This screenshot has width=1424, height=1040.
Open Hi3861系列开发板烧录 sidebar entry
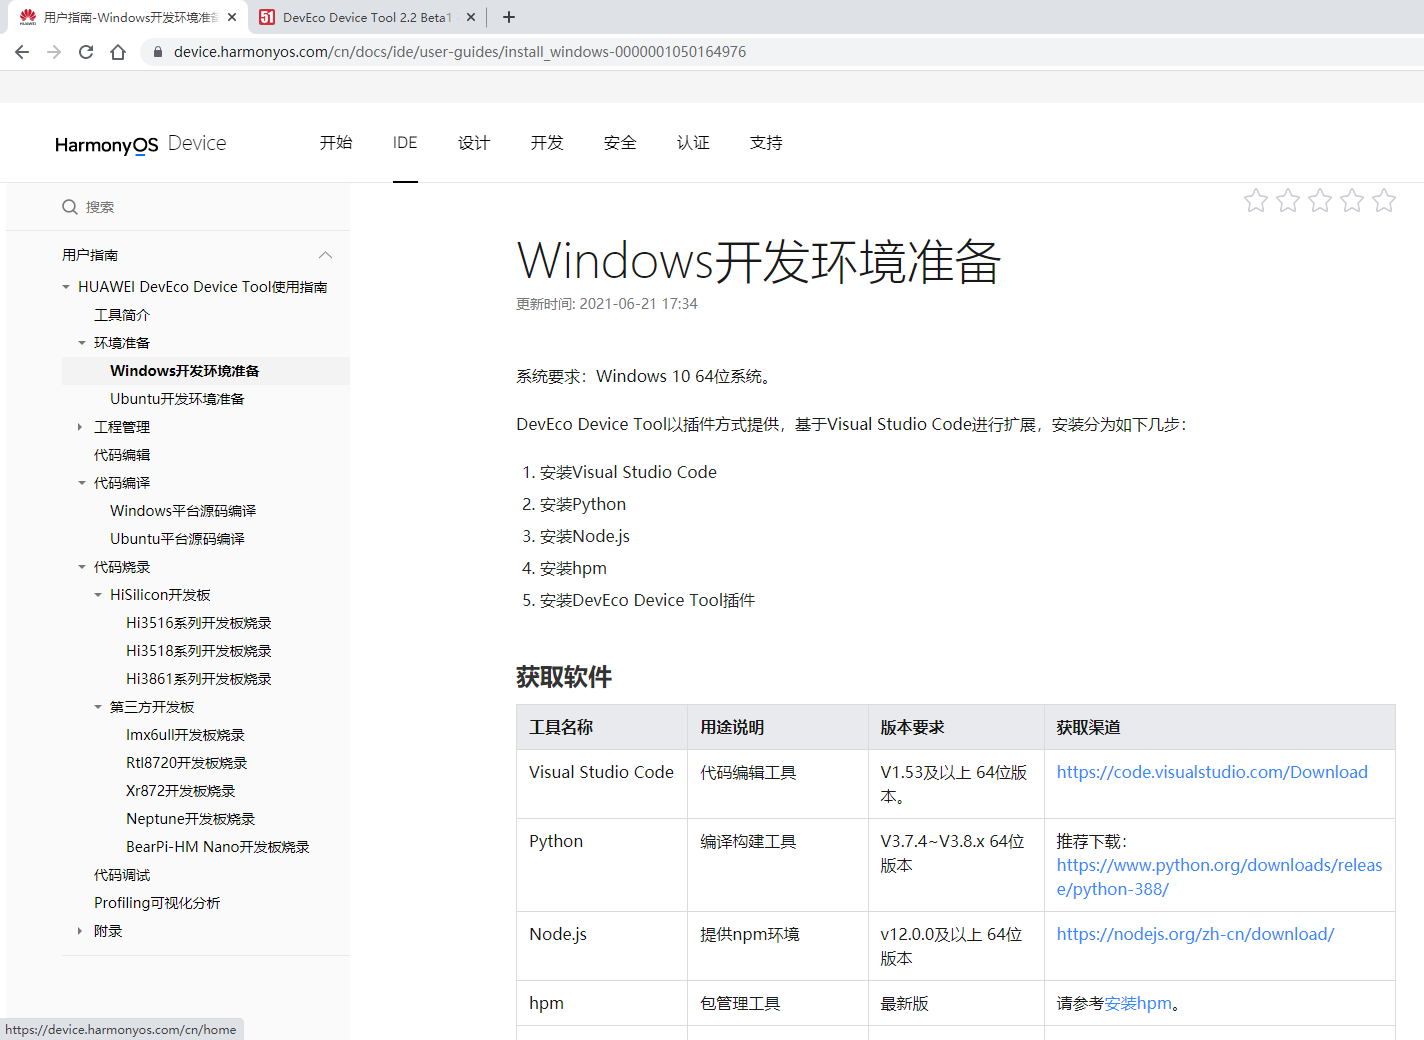[x=199, y=679]
